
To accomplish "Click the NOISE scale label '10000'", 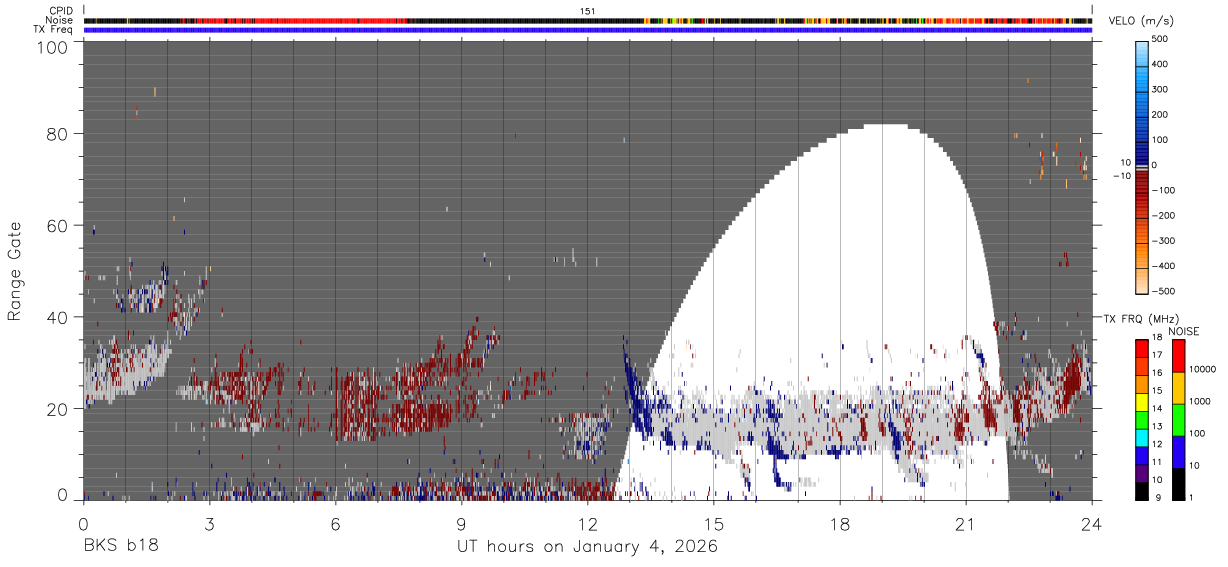I will click(1204, 370).
